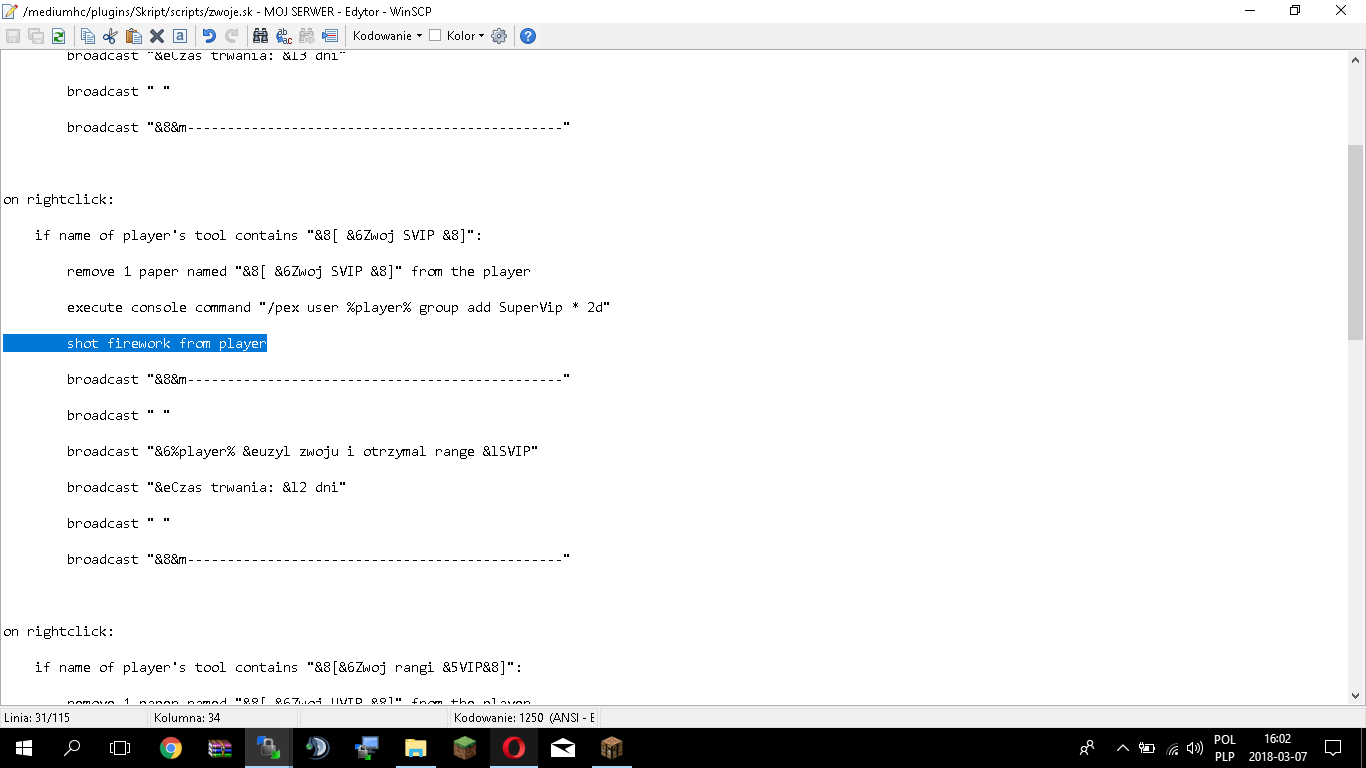Open editor preferences gear icon

tap(499, 36)
